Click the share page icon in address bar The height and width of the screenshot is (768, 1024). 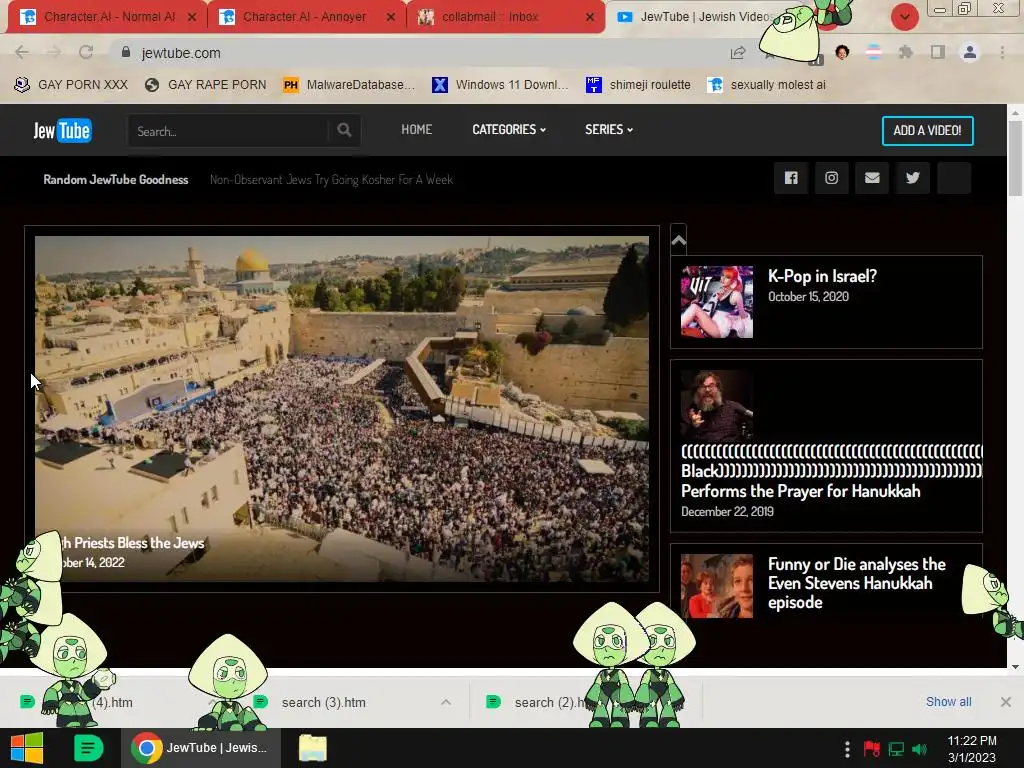click(738, 53)
